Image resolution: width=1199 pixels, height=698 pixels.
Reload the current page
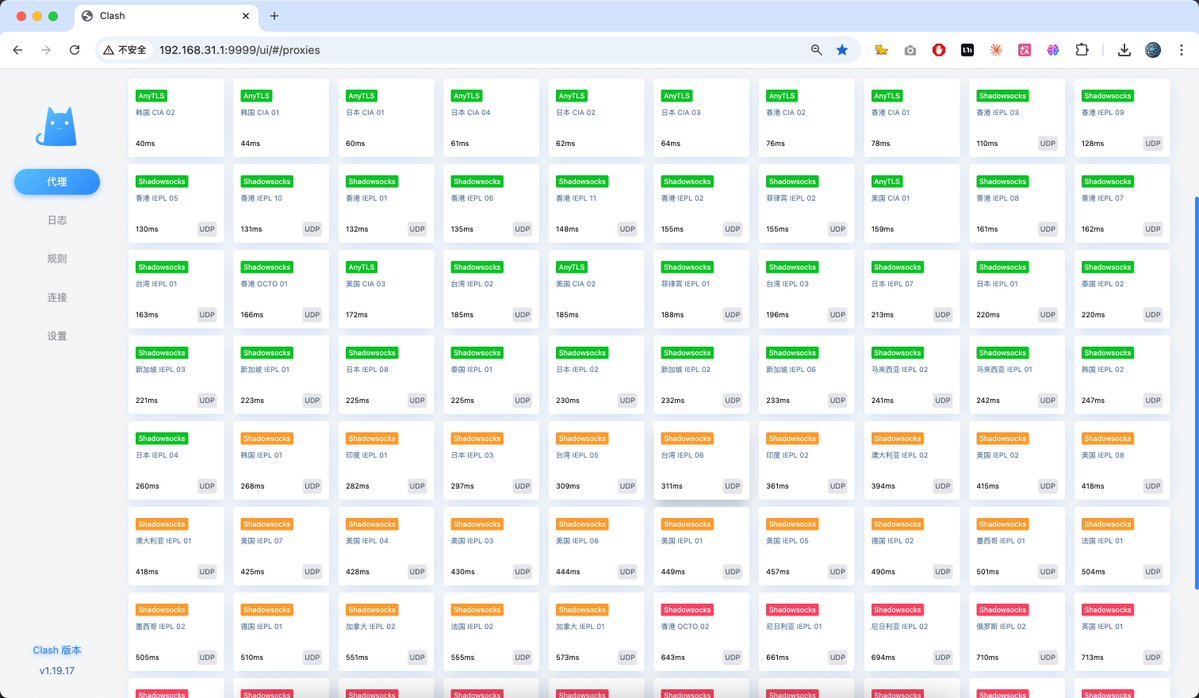[74, 50]
